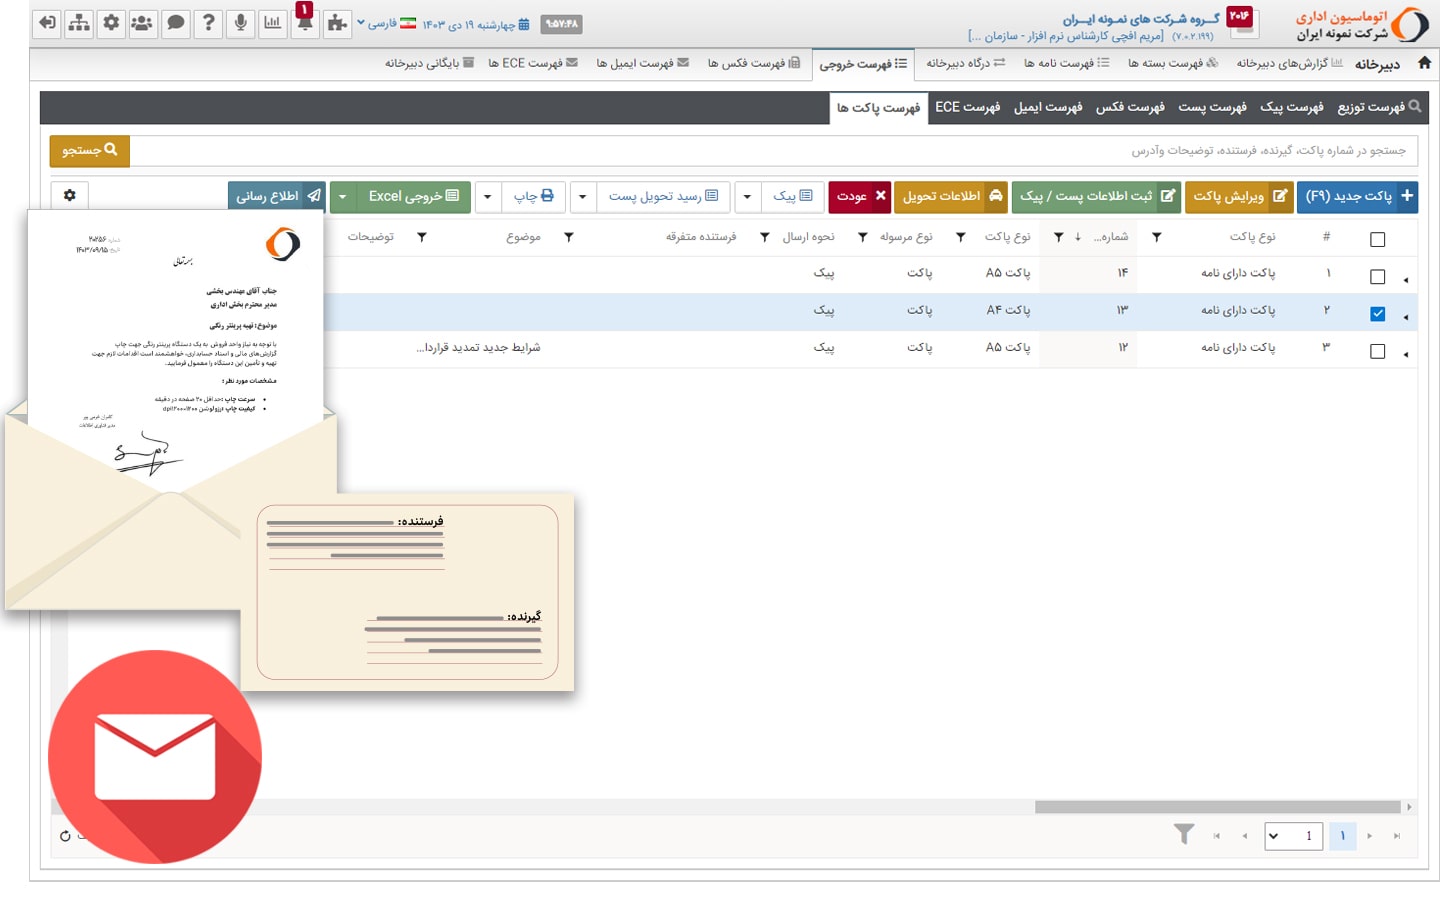Click the organization chart icon
The width and height of the screenshot is (1440, 900).
pos(79,23)
